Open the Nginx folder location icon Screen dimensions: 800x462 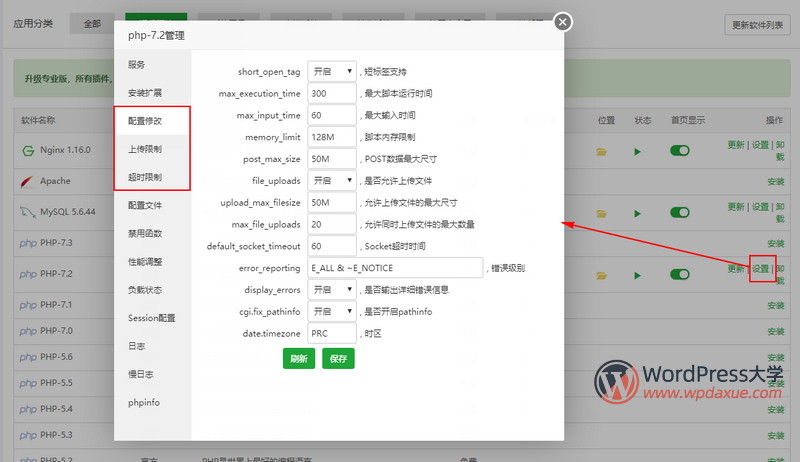point(602,151)
